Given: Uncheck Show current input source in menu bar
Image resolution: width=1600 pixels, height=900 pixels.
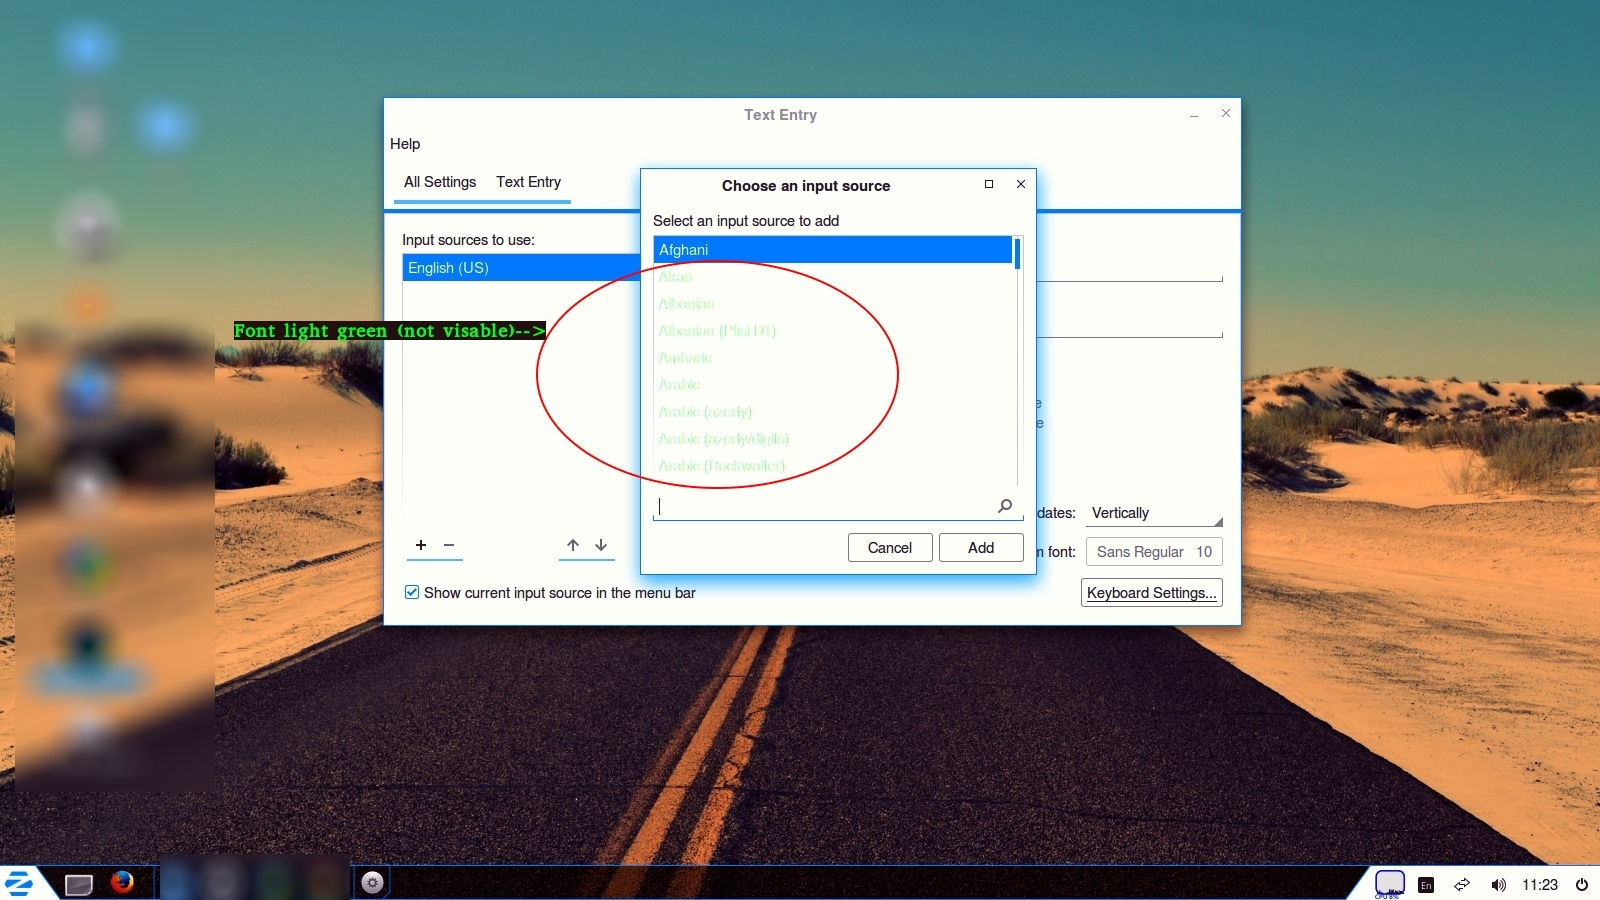Looking at the screenshot, I should (x=412, y=592).
